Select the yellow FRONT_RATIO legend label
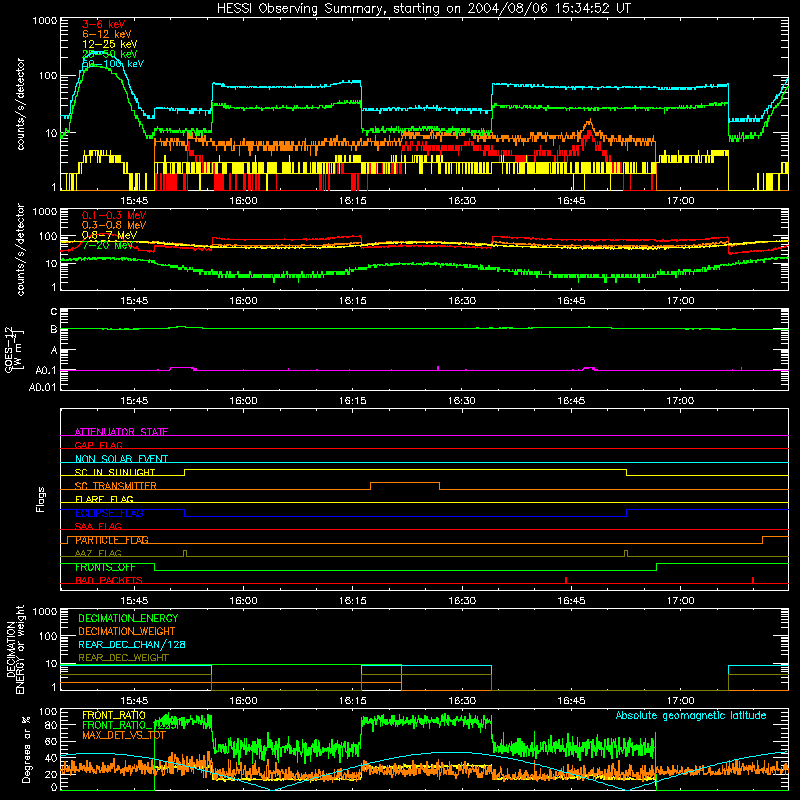The height and width of the screenshot is (800, 800). (114, 715)
